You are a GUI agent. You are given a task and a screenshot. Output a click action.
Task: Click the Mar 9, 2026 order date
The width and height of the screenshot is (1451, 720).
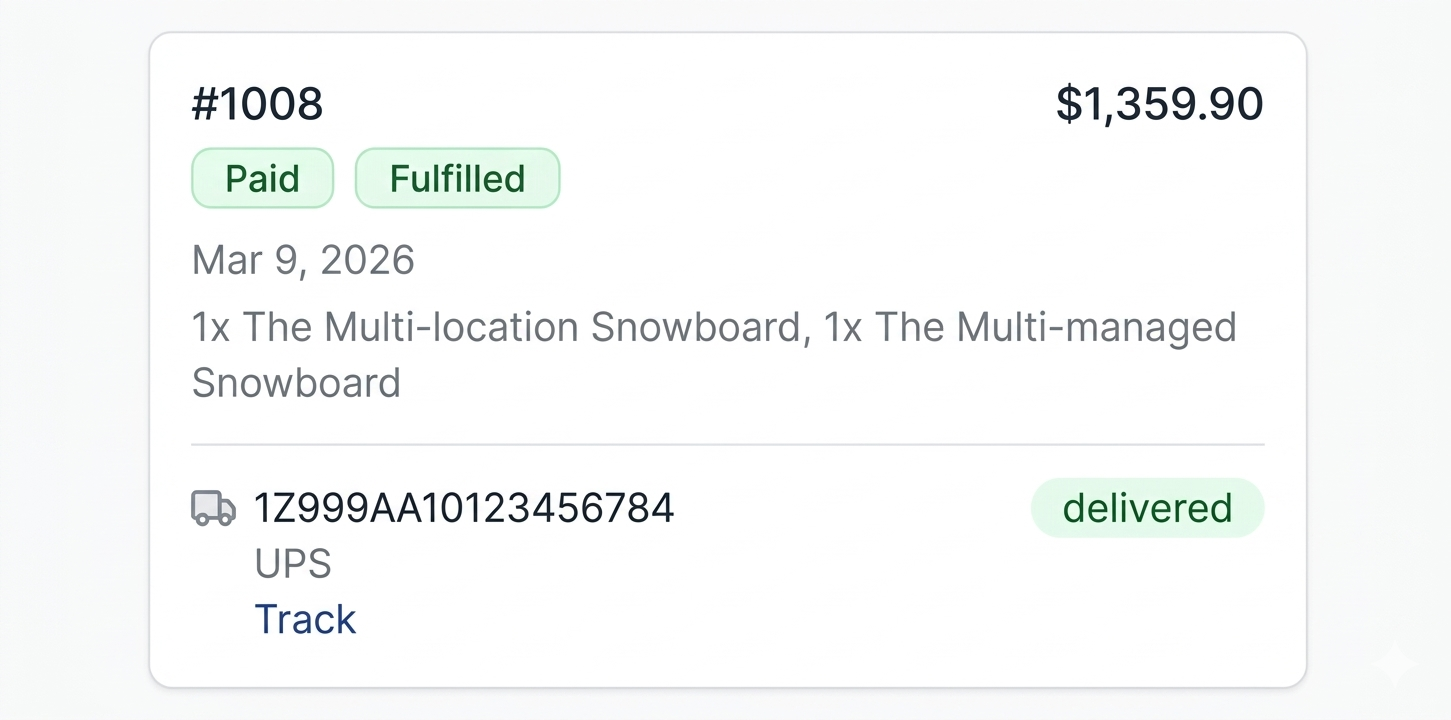303,260
